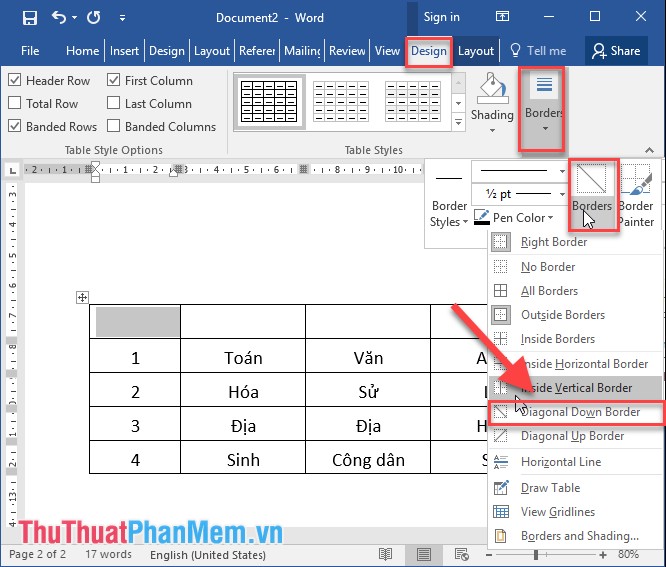Click the Sign in button
The height and width of the screenshot is (567, 666).
pyautogui.click(x=441, y=17)
